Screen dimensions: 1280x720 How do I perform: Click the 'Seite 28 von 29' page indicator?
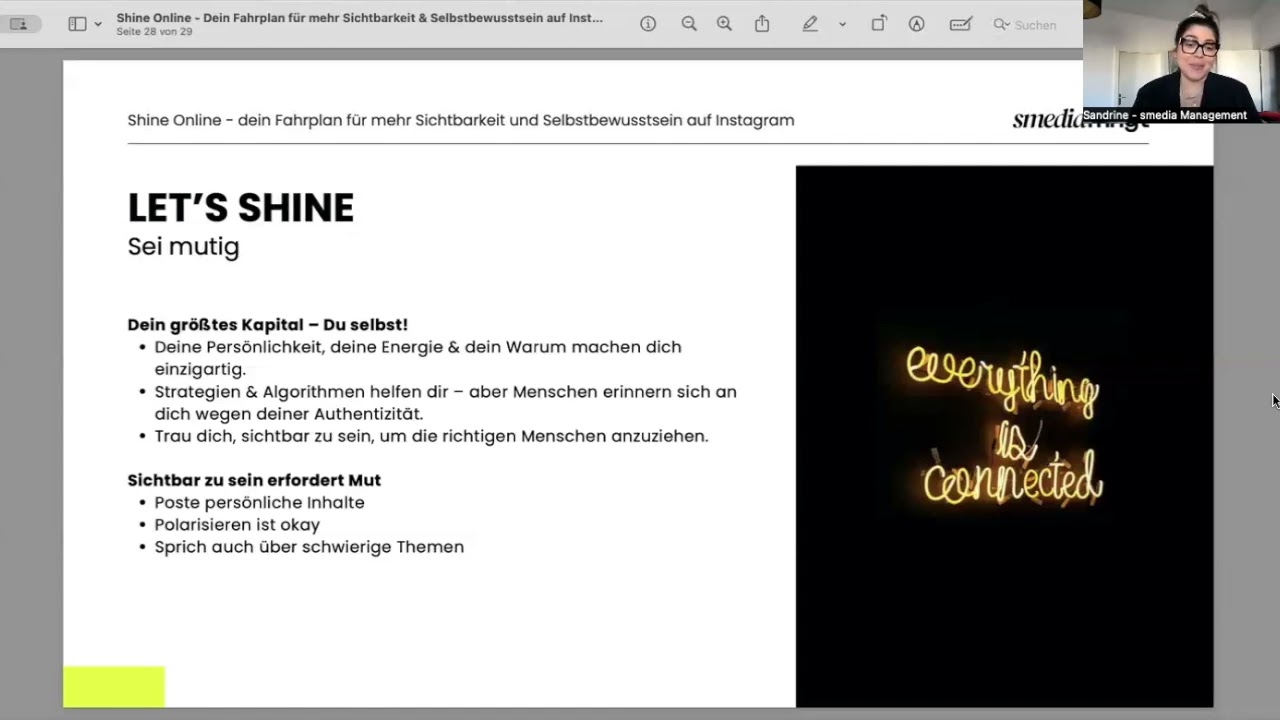[x=154, y=32]
